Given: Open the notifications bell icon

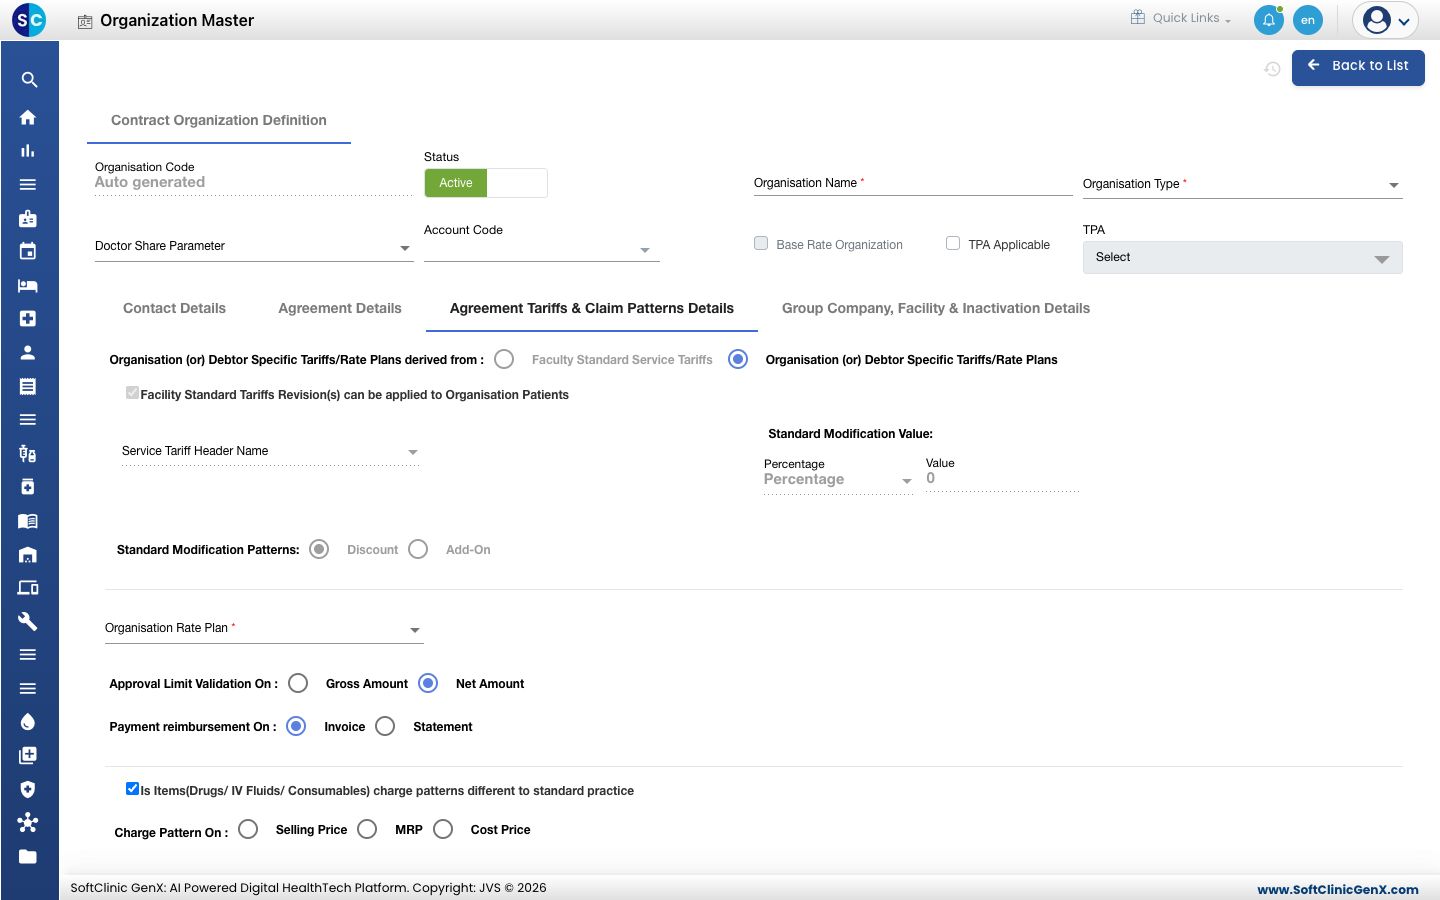Looking at the screenshot, I should pos(1268,20).
